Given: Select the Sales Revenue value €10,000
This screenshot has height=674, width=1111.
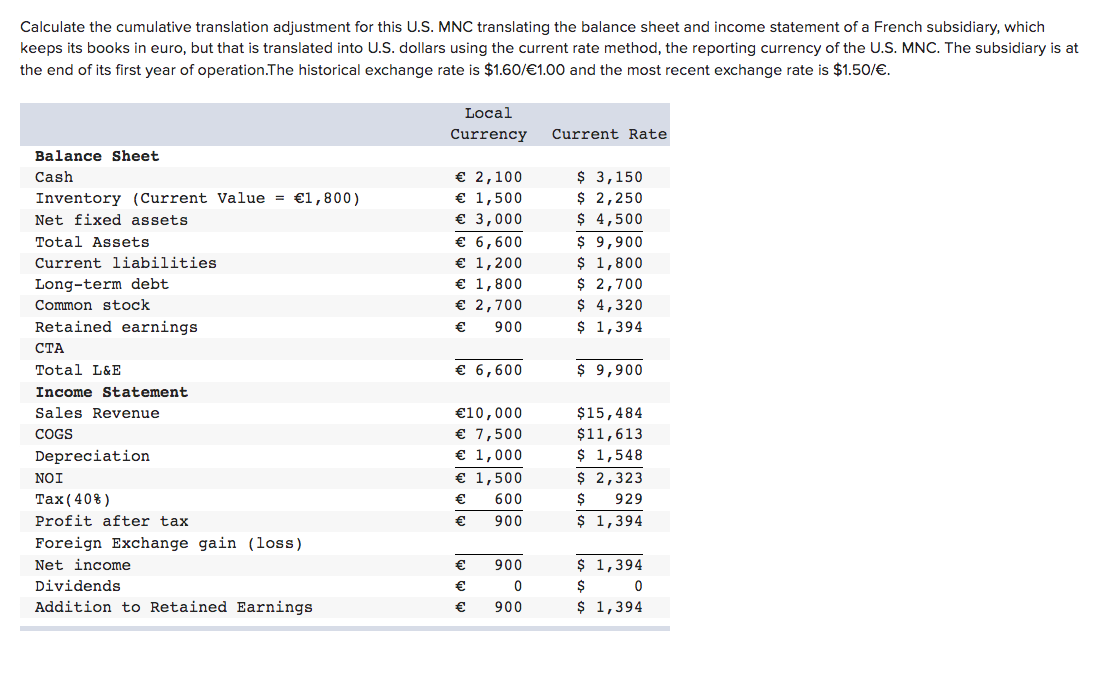Looking at the screenshot, I should click(491, 412).
